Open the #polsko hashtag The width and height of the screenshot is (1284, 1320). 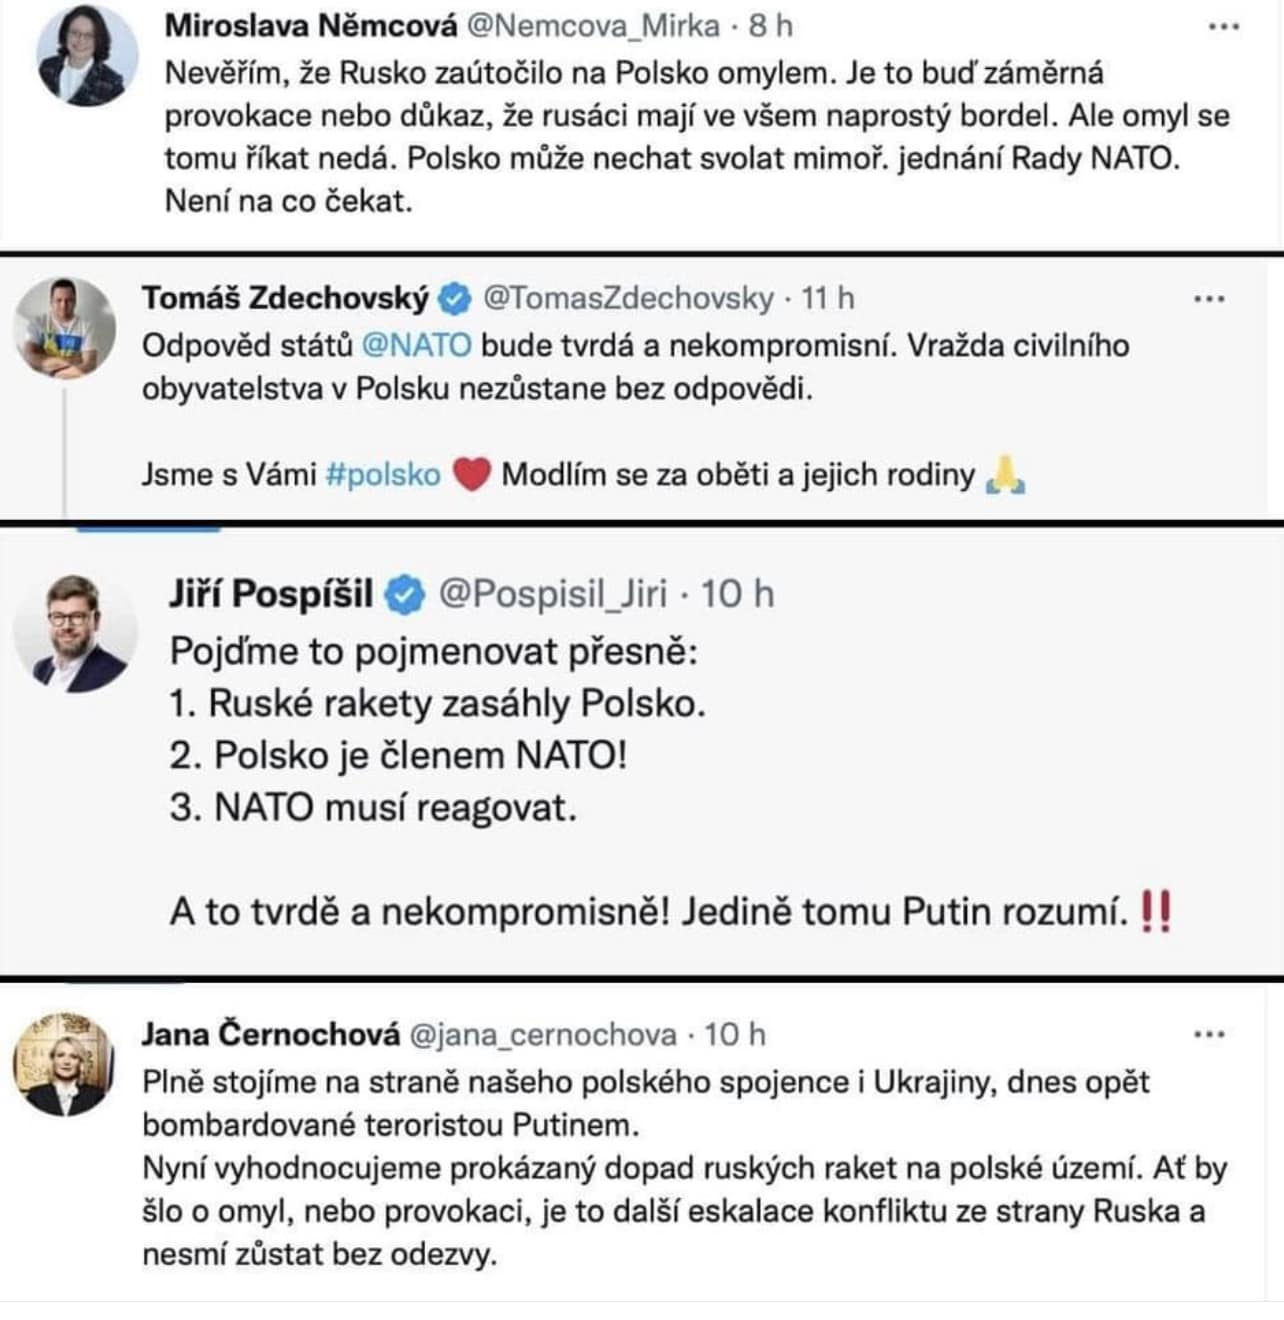coord(383,474)
